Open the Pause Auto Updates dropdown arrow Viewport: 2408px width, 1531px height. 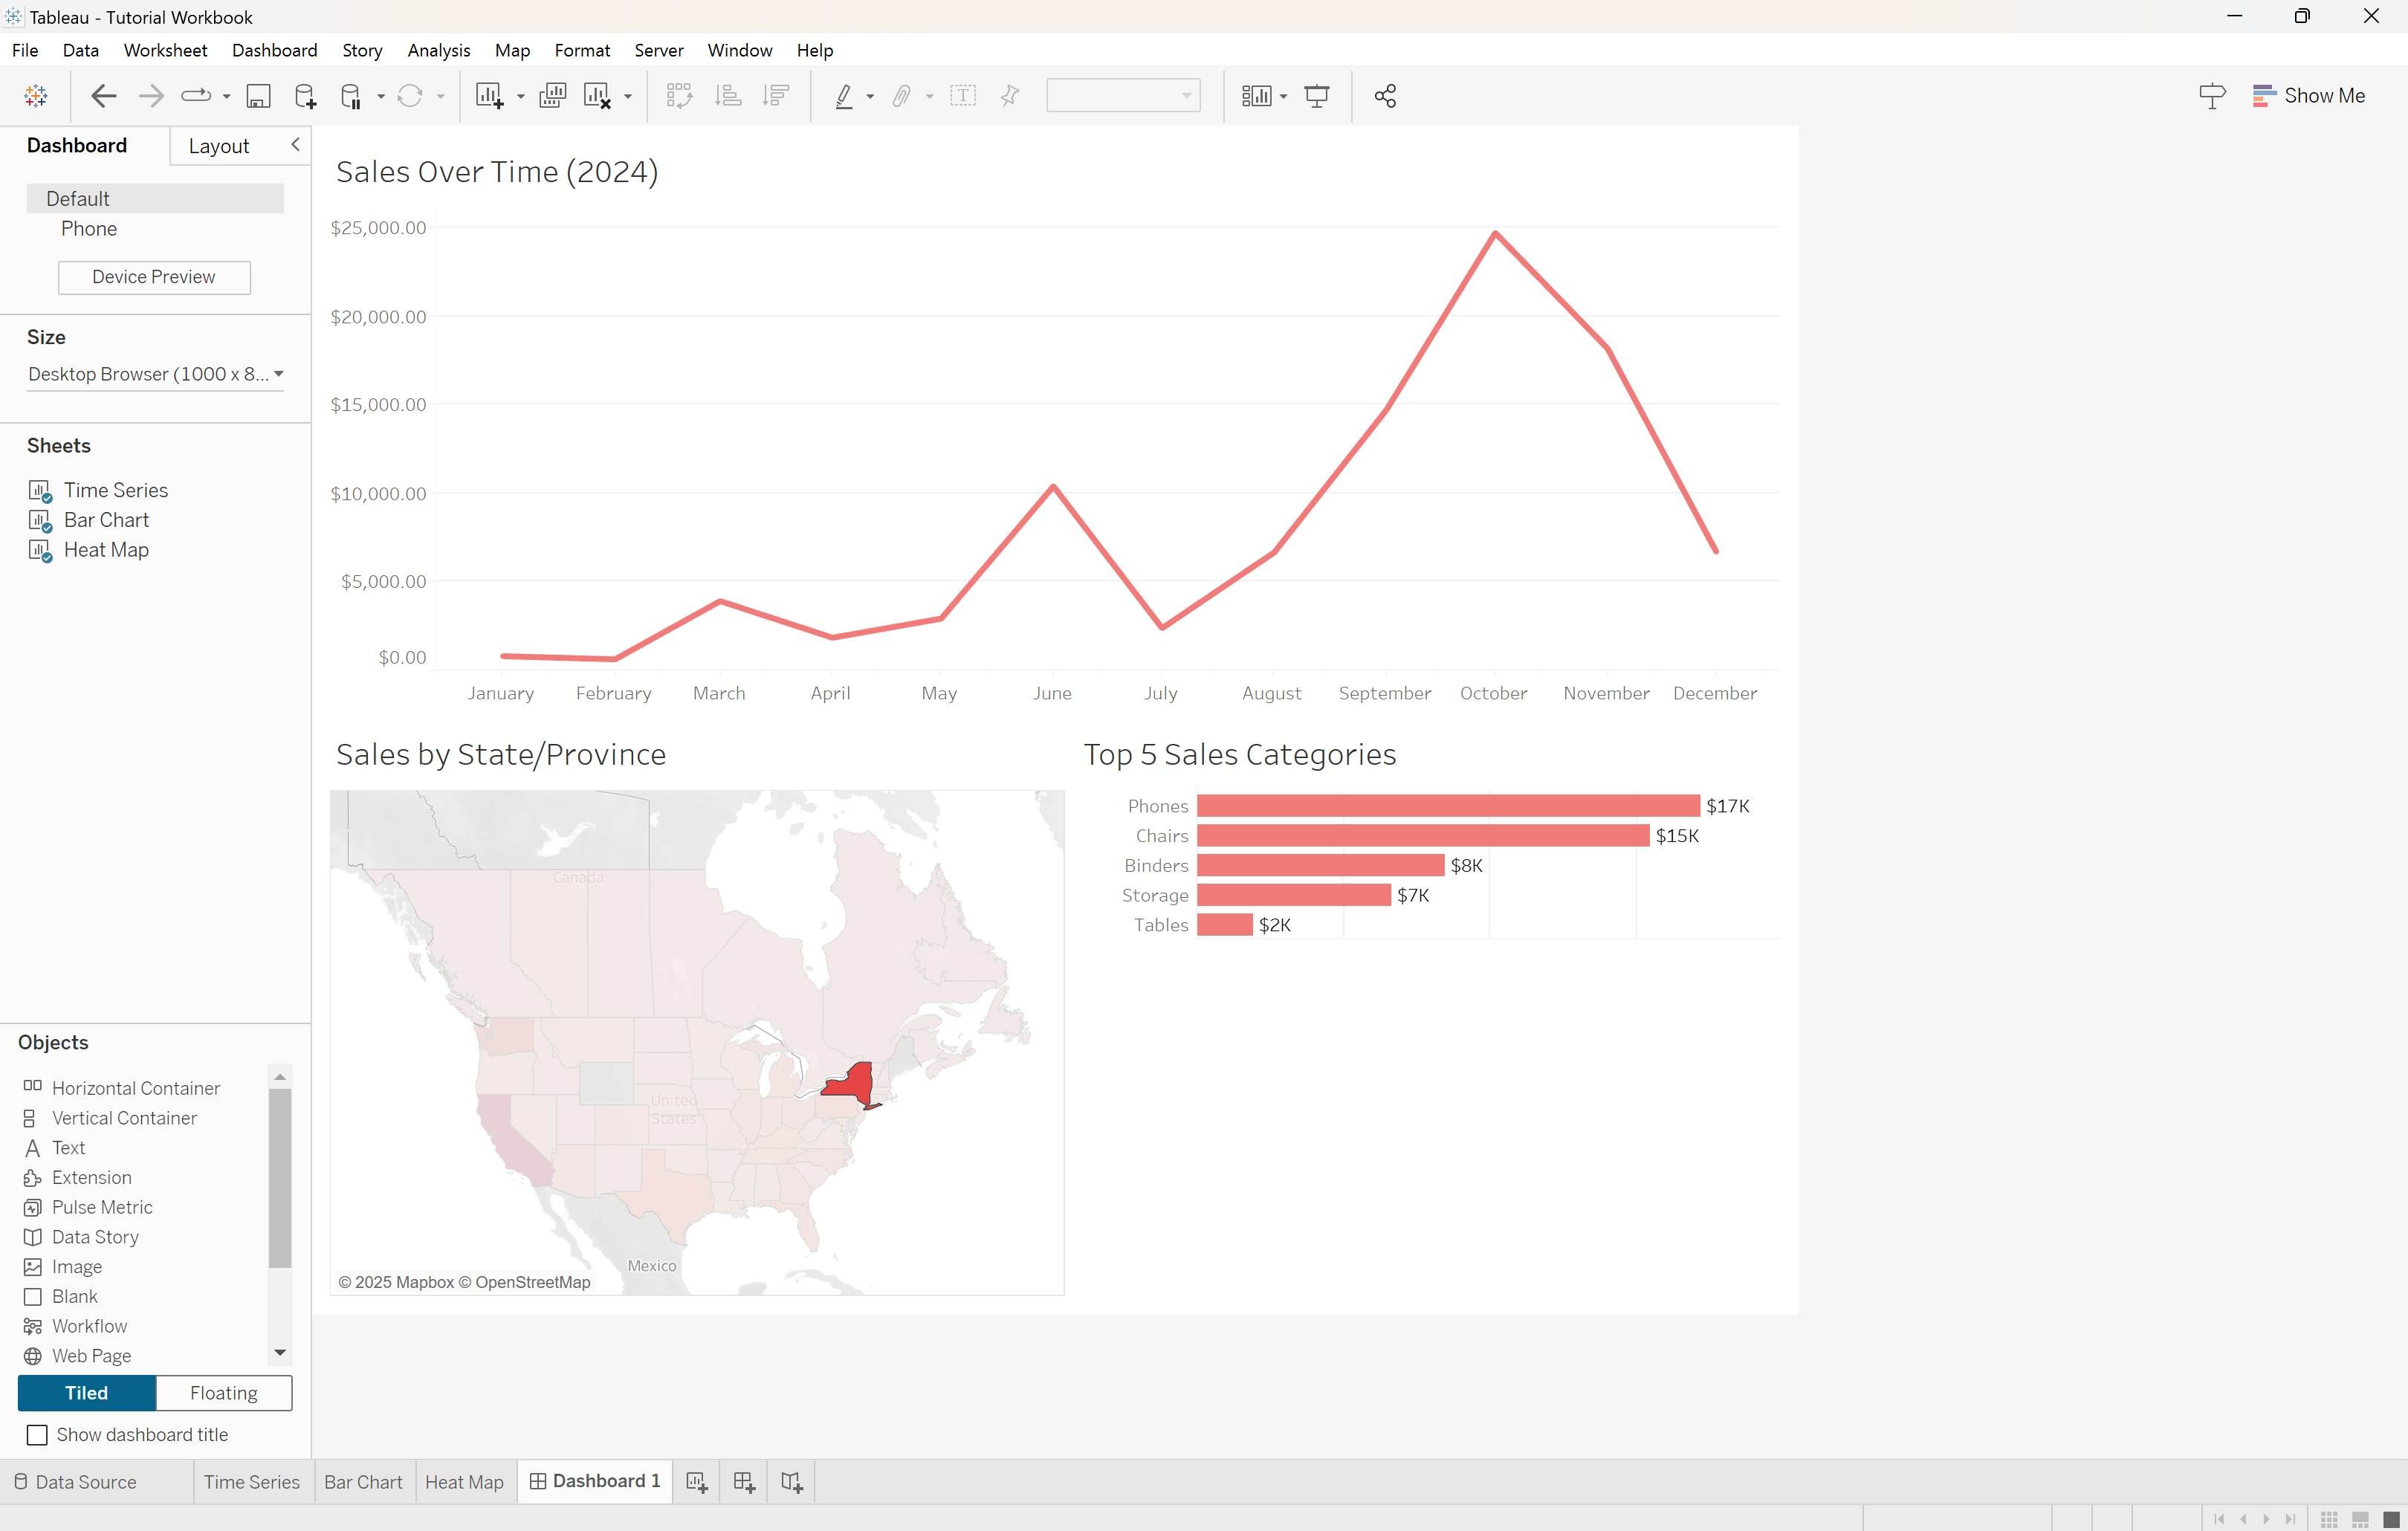click(x=381, y=97)
